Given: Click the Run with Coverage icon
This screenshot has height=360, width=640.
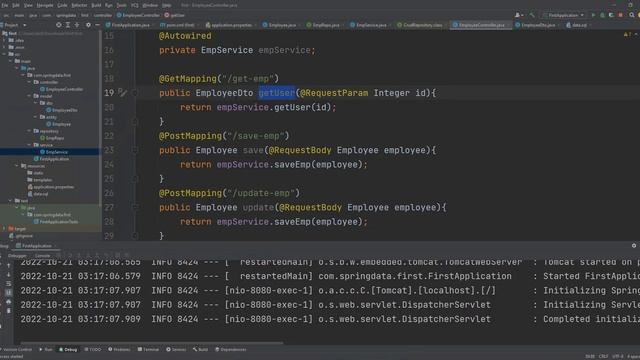Looking at the screenshot, I should click(x=611, y=15).
